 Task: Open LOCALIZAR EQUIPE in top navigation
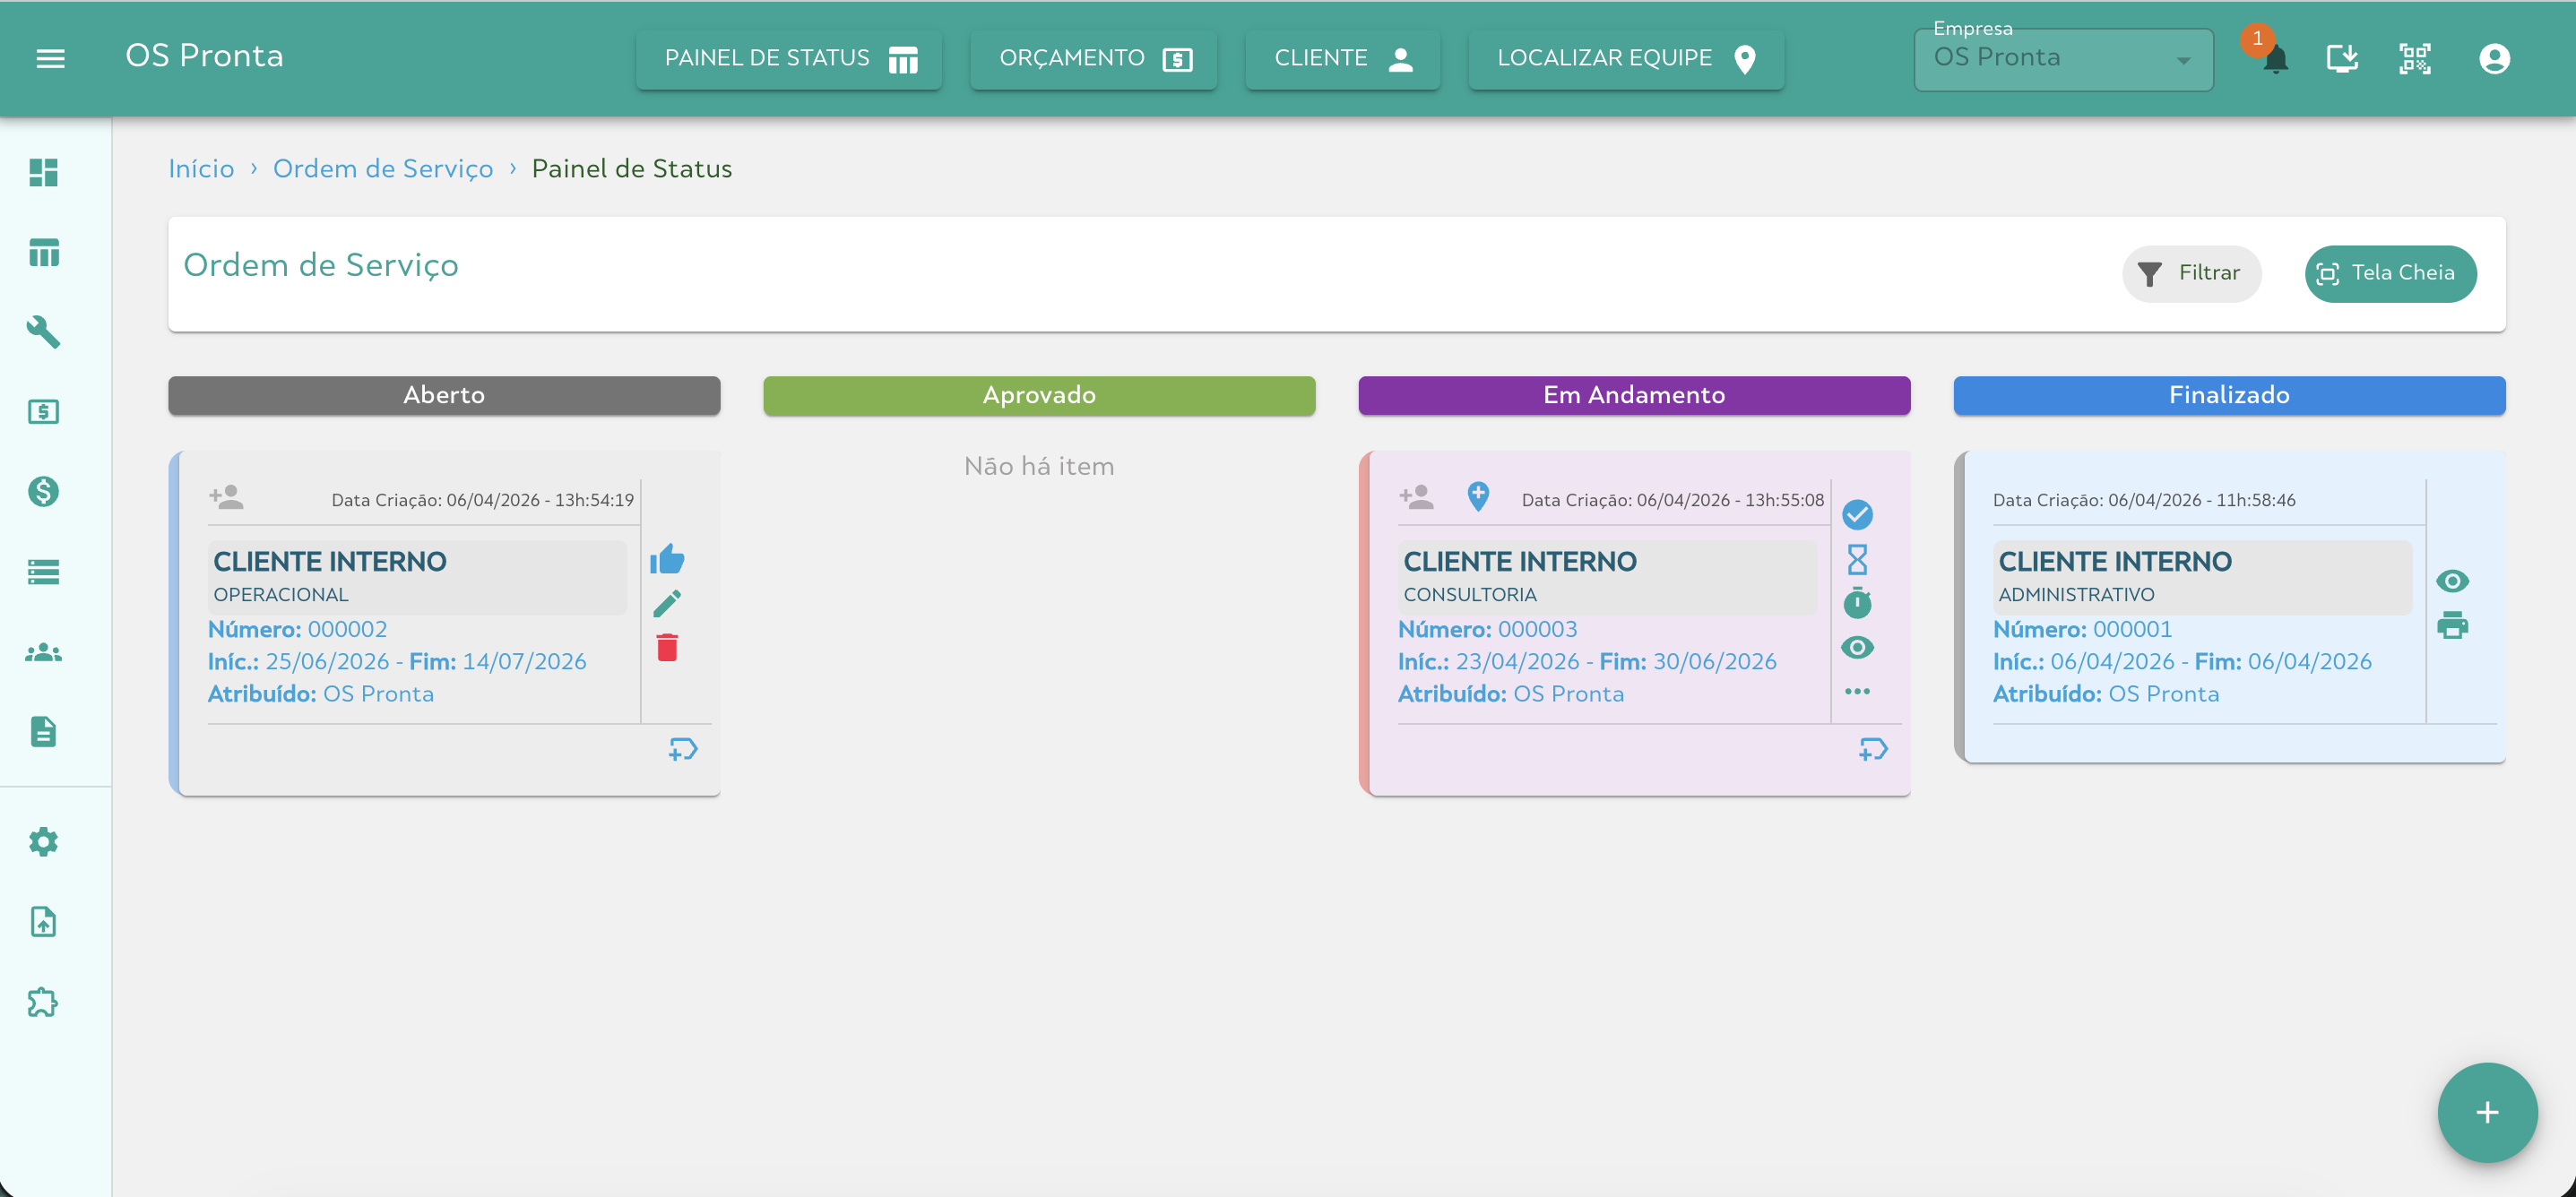(x=1624, y=59)
